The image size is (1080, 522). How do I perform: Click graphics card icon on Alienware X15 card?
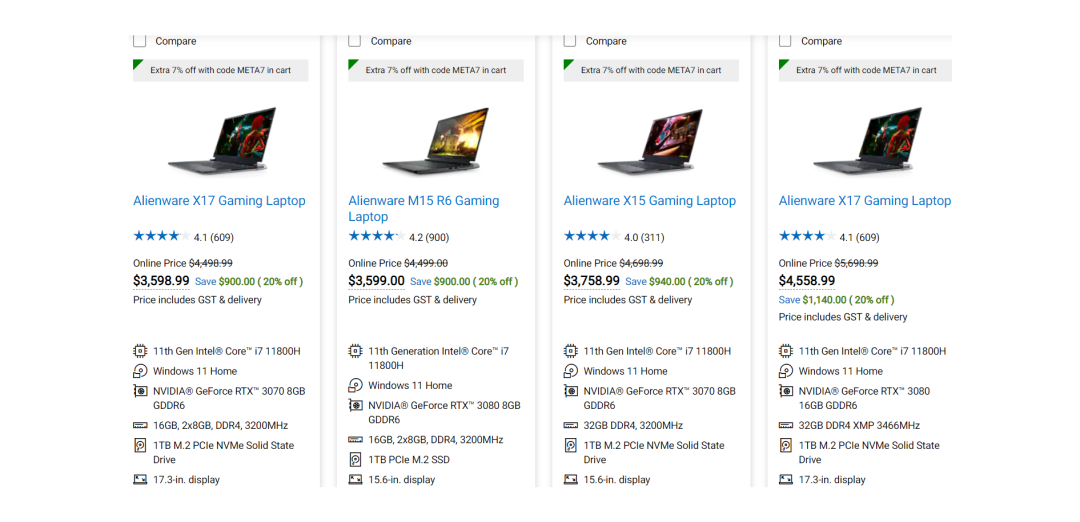(570, 391)
